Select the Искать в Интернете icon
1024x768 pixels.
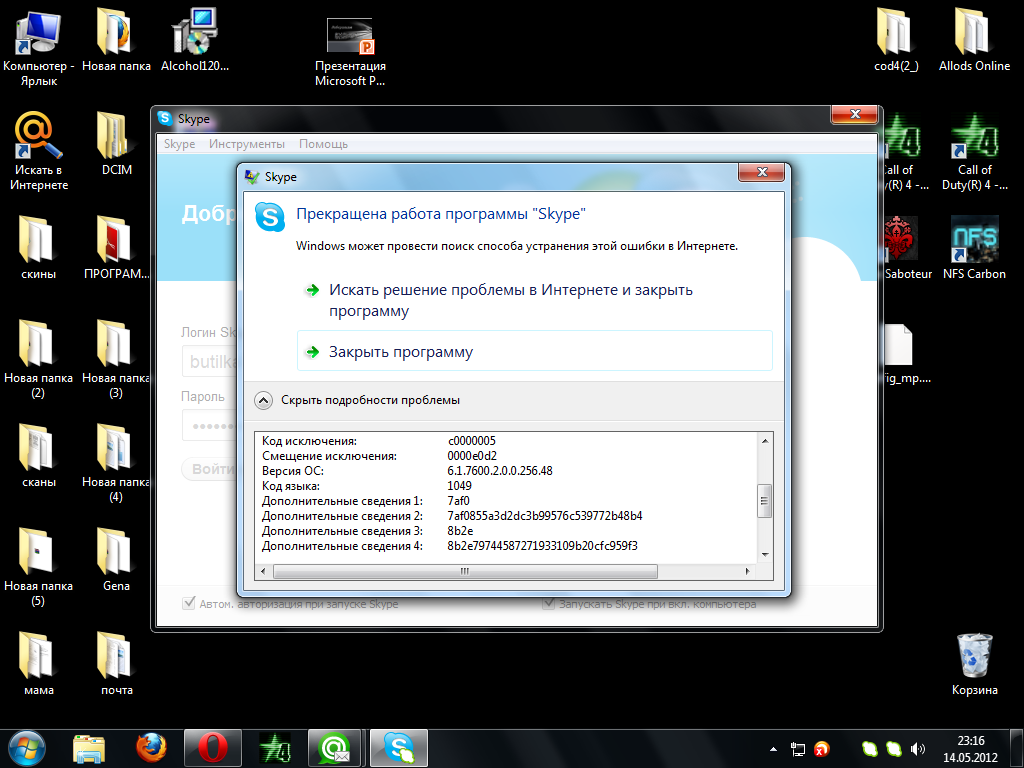[x=39, y=152]
